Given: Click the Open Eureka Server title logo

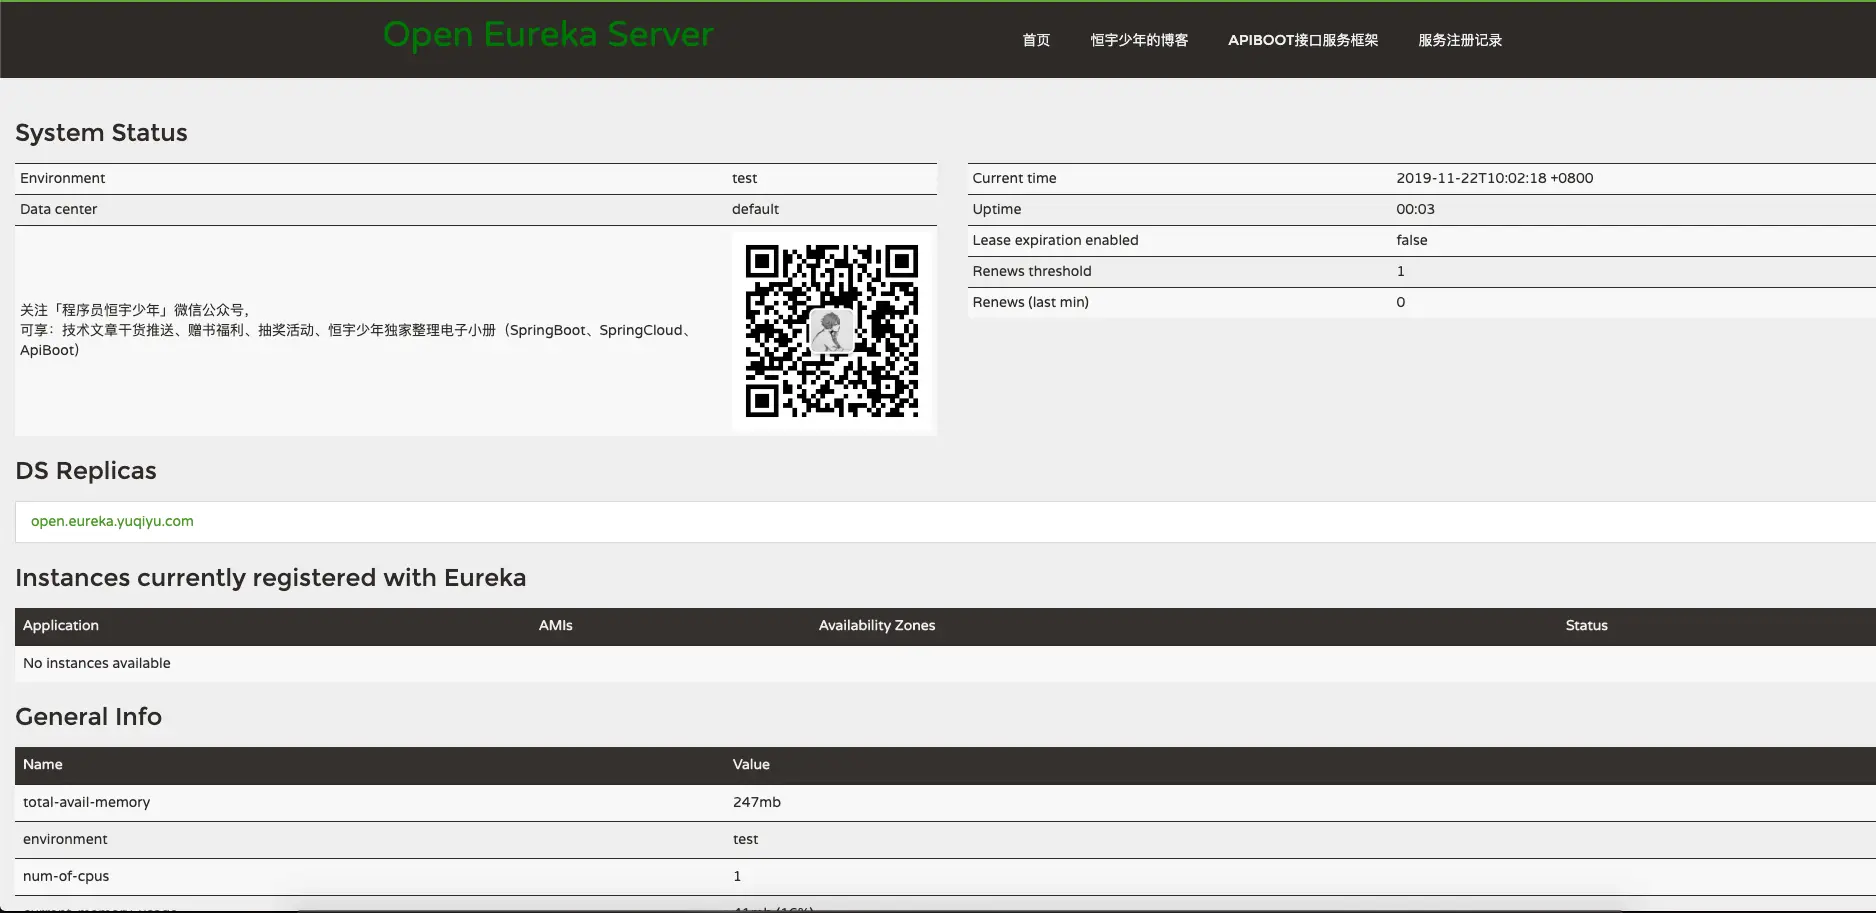Looking at the screenshot, I should (548, 35).
